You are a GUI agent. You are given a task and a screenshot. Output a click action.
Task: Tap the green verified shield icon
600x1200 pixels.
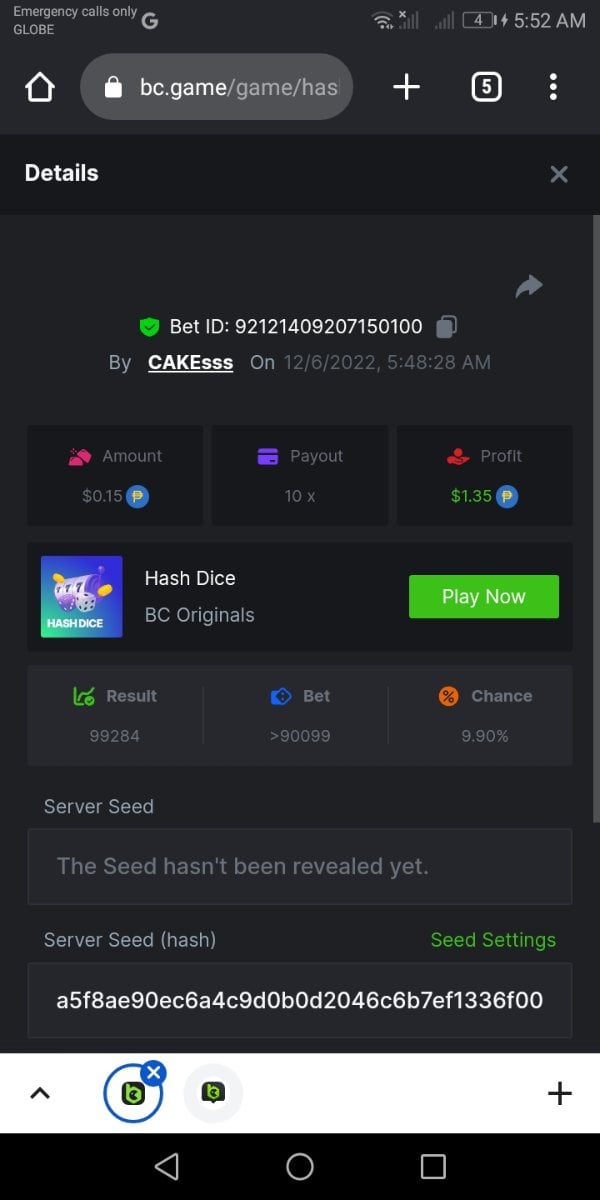pos(149,326)
